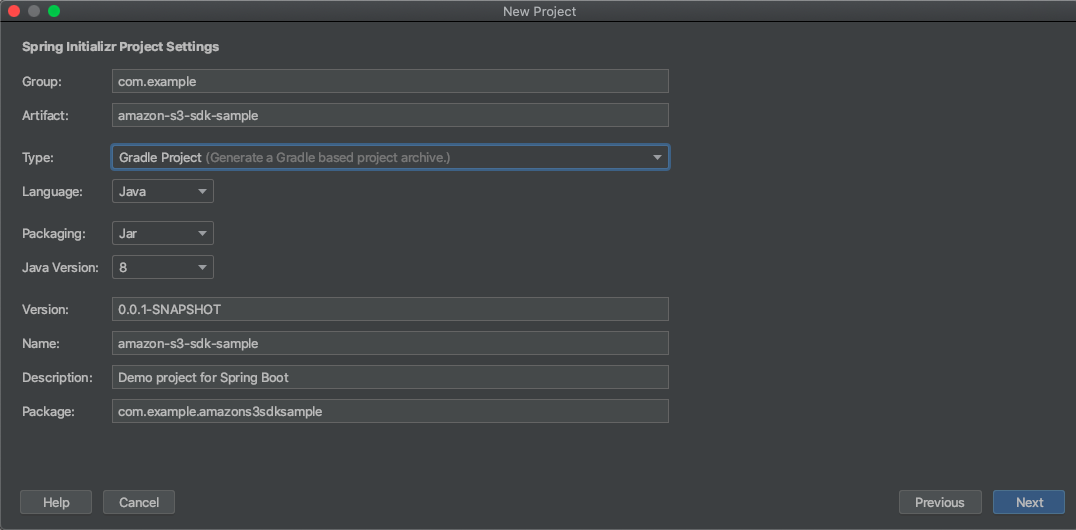
Task: Select the Name text field
Action: (390, 343)
